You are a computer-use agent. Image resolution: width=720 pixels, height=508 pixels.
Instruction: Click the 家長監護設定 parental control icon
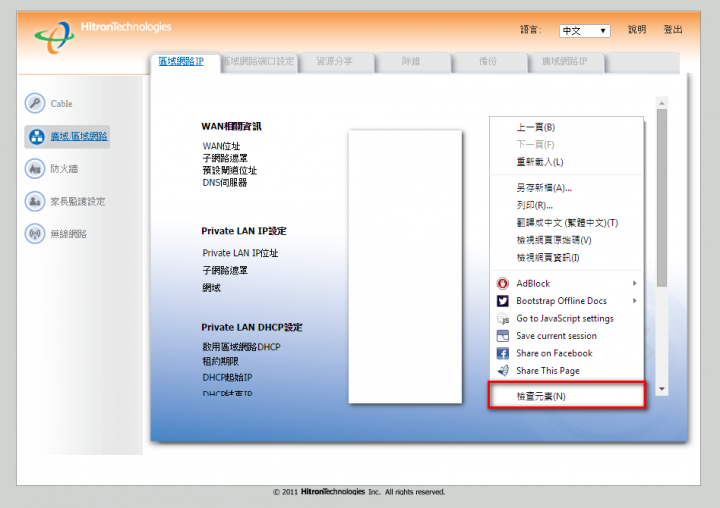[35, 201]
